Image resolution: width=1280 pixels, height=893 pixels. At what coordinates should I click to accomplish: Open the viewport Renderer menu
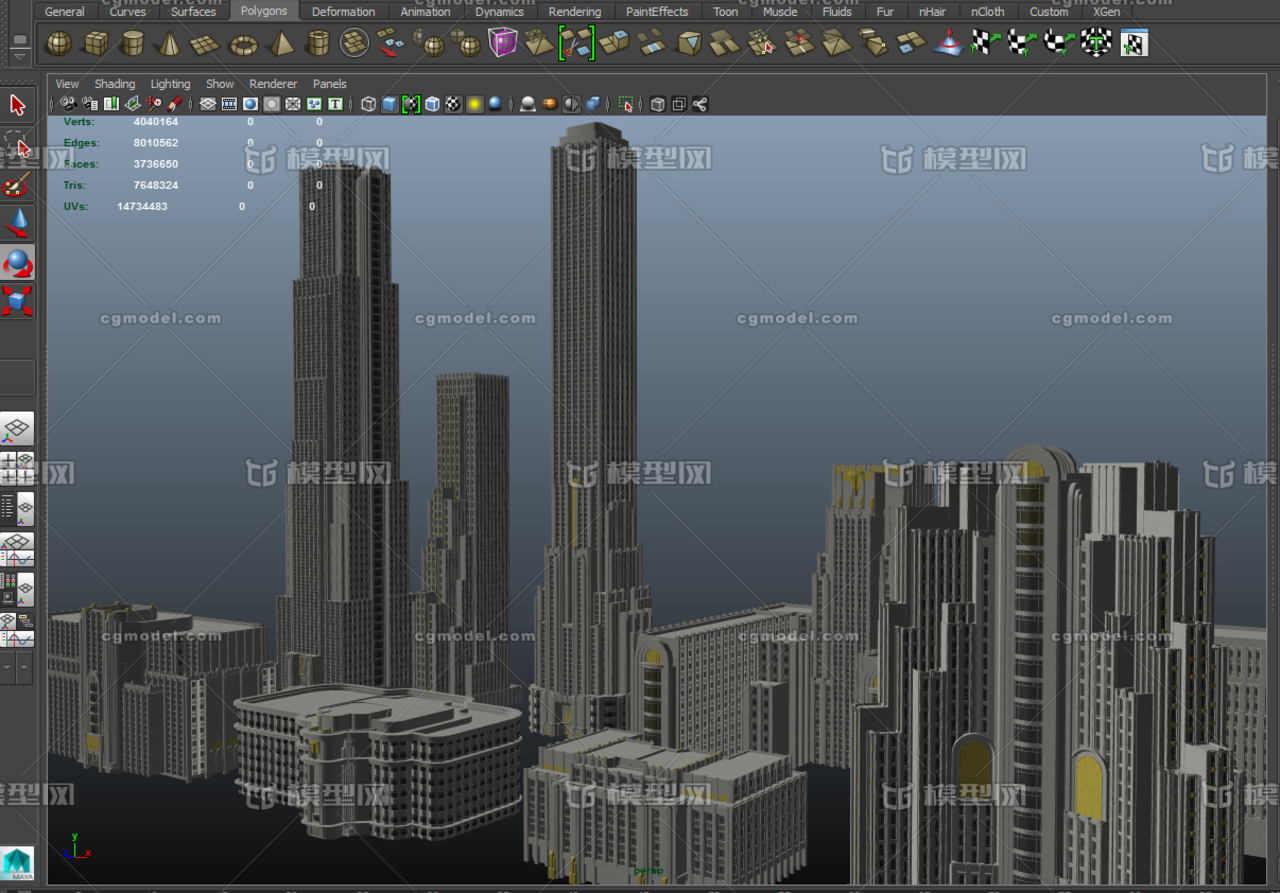pyautogui.click(x=273, y=84)
